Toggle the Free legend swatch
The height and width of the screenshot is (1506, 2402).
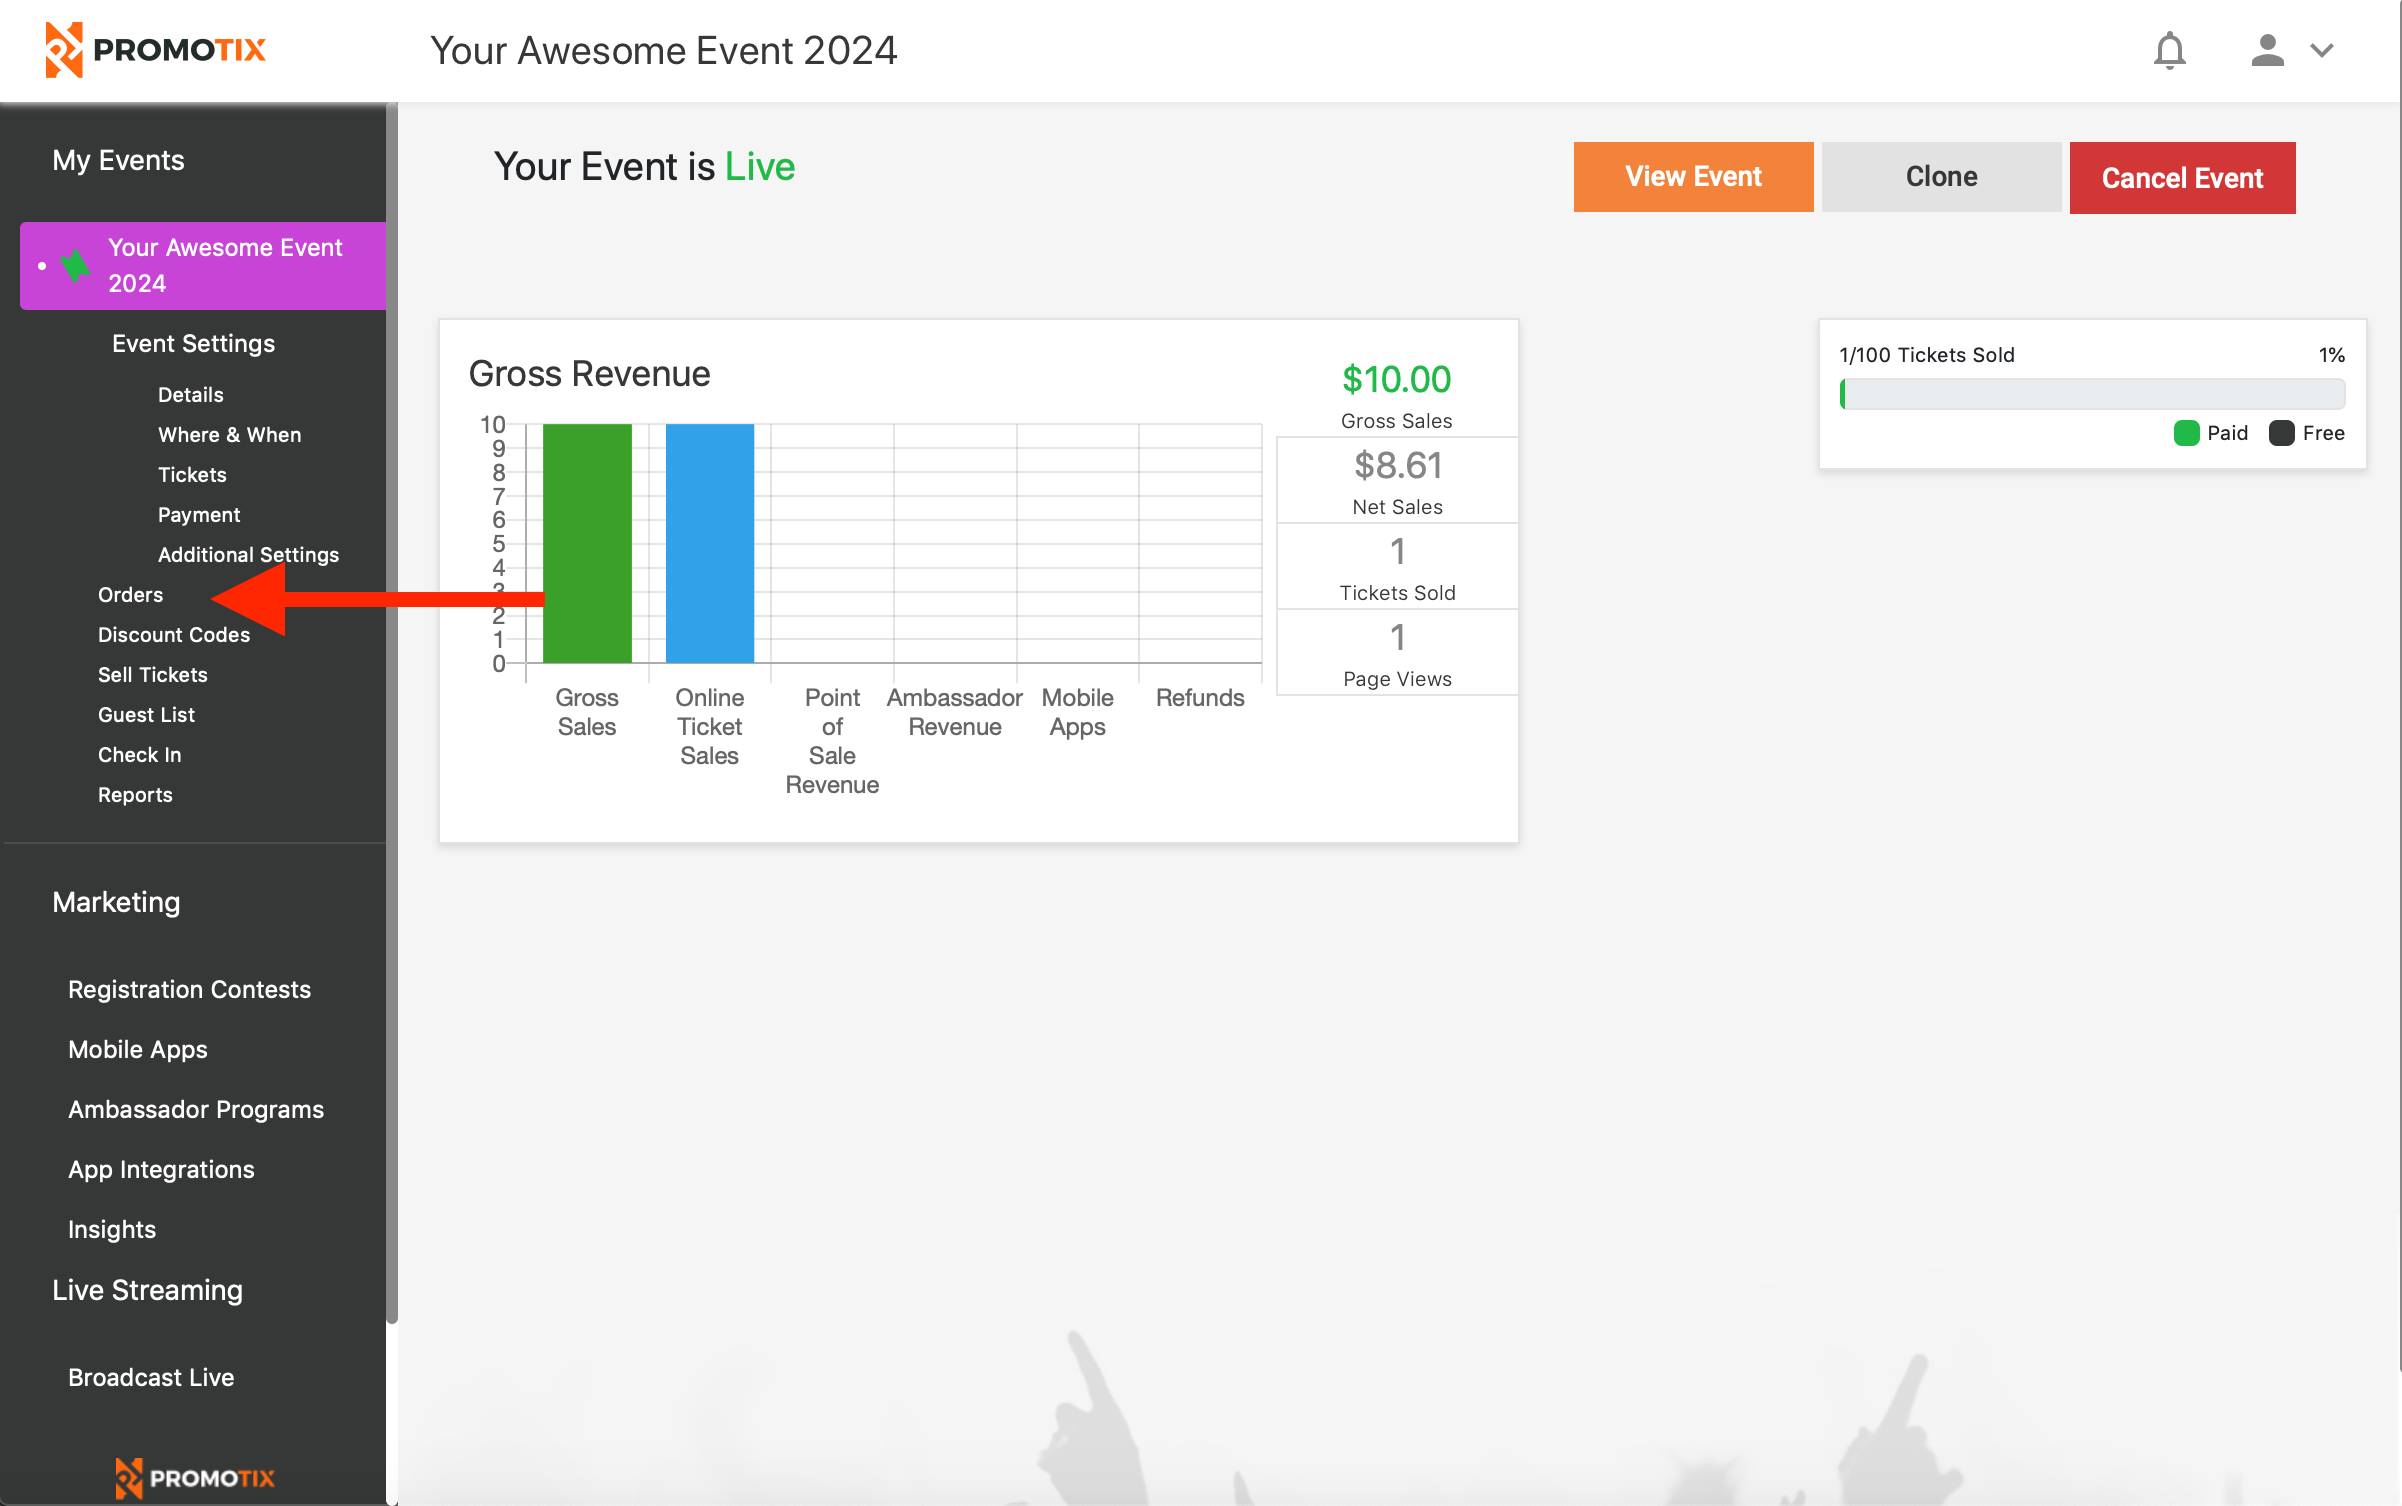[x=2281, y=433]
